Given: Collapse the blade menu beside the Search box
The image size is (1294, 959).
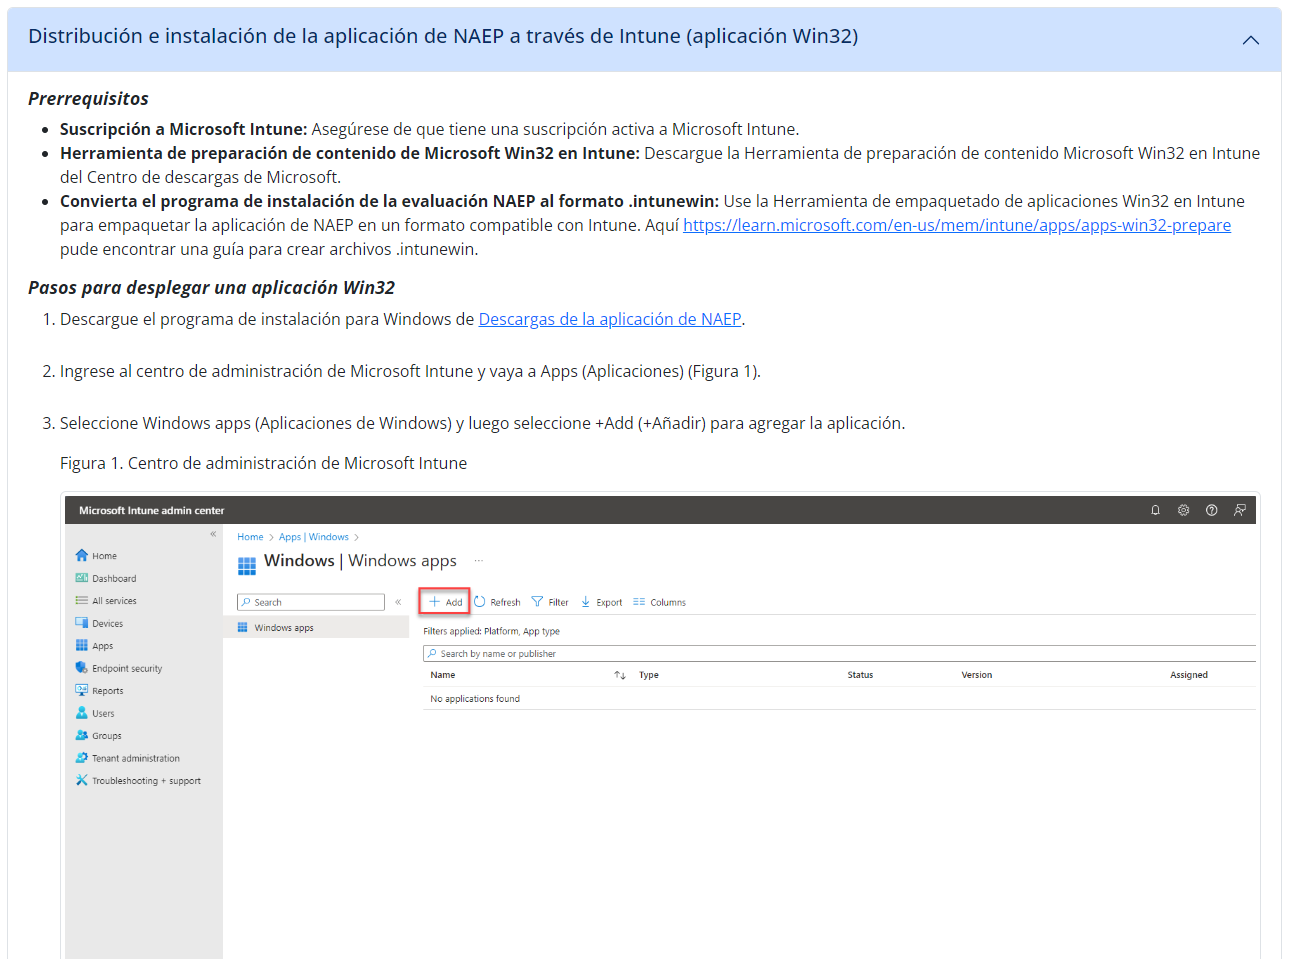Looking at the screenshot, I should point(398,602).
